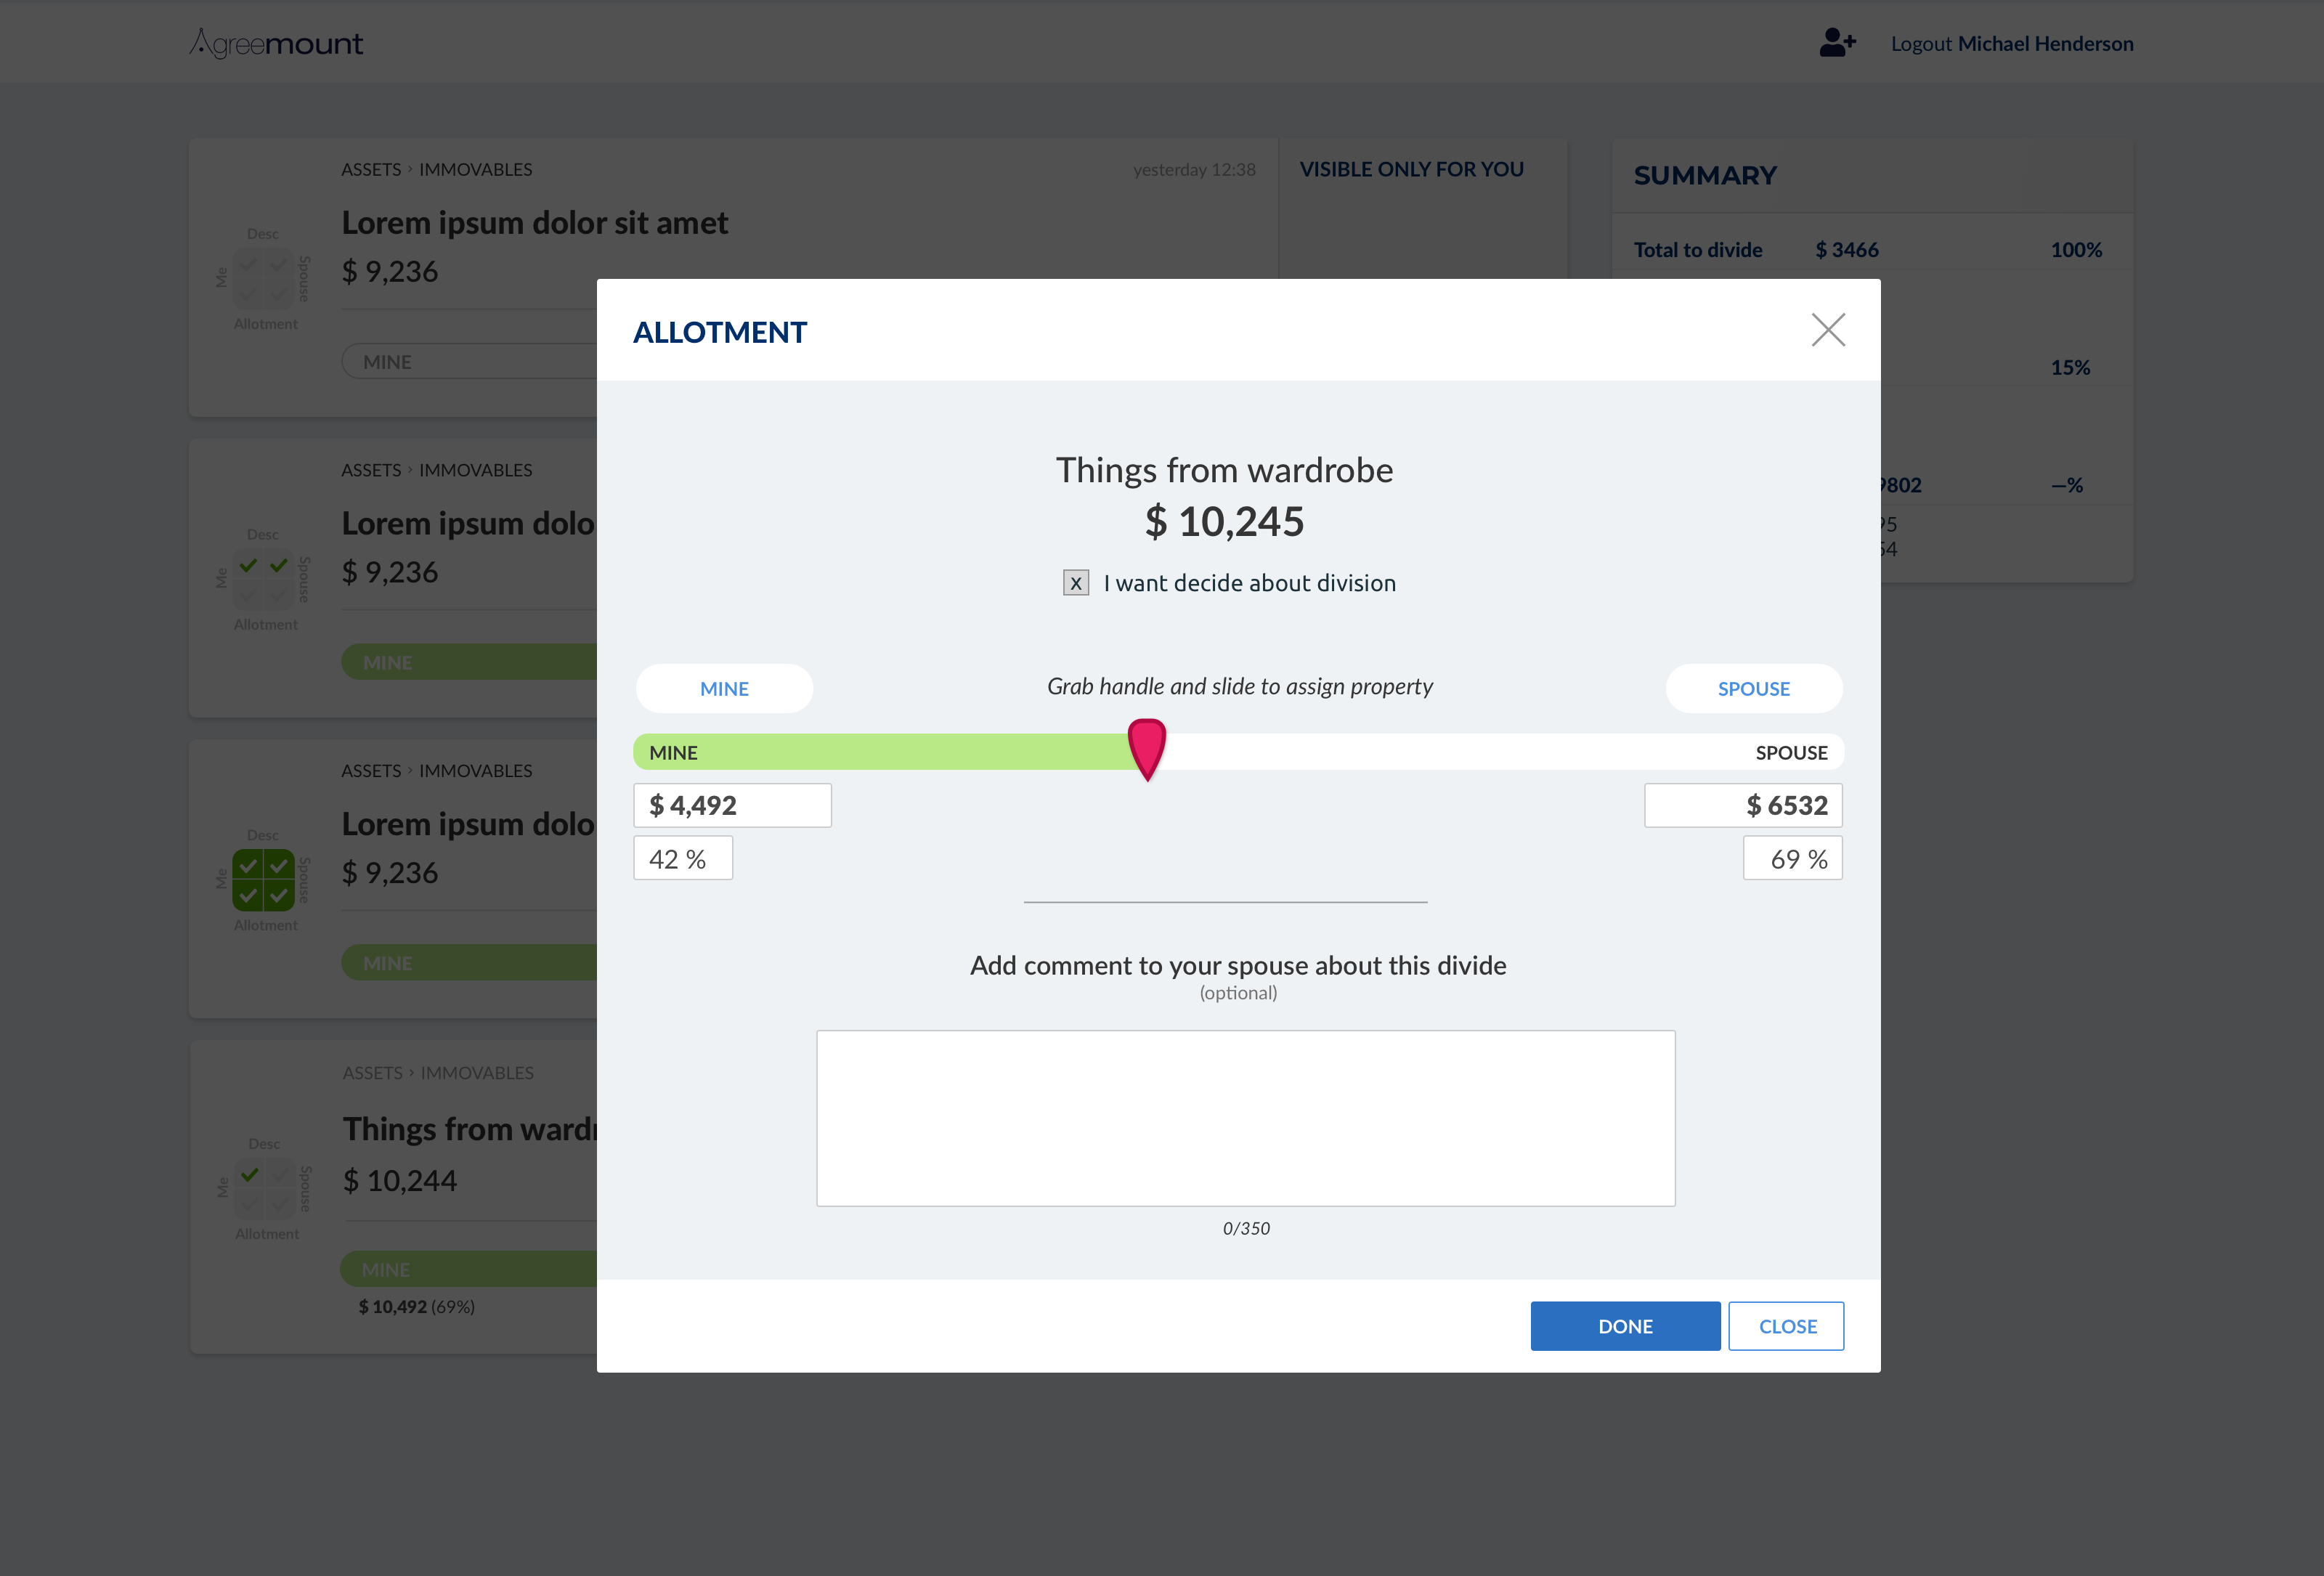Click the CLOSE button in dialog footer
Viewport: 2324px width, 1576px height.
coord(1786,1326)
